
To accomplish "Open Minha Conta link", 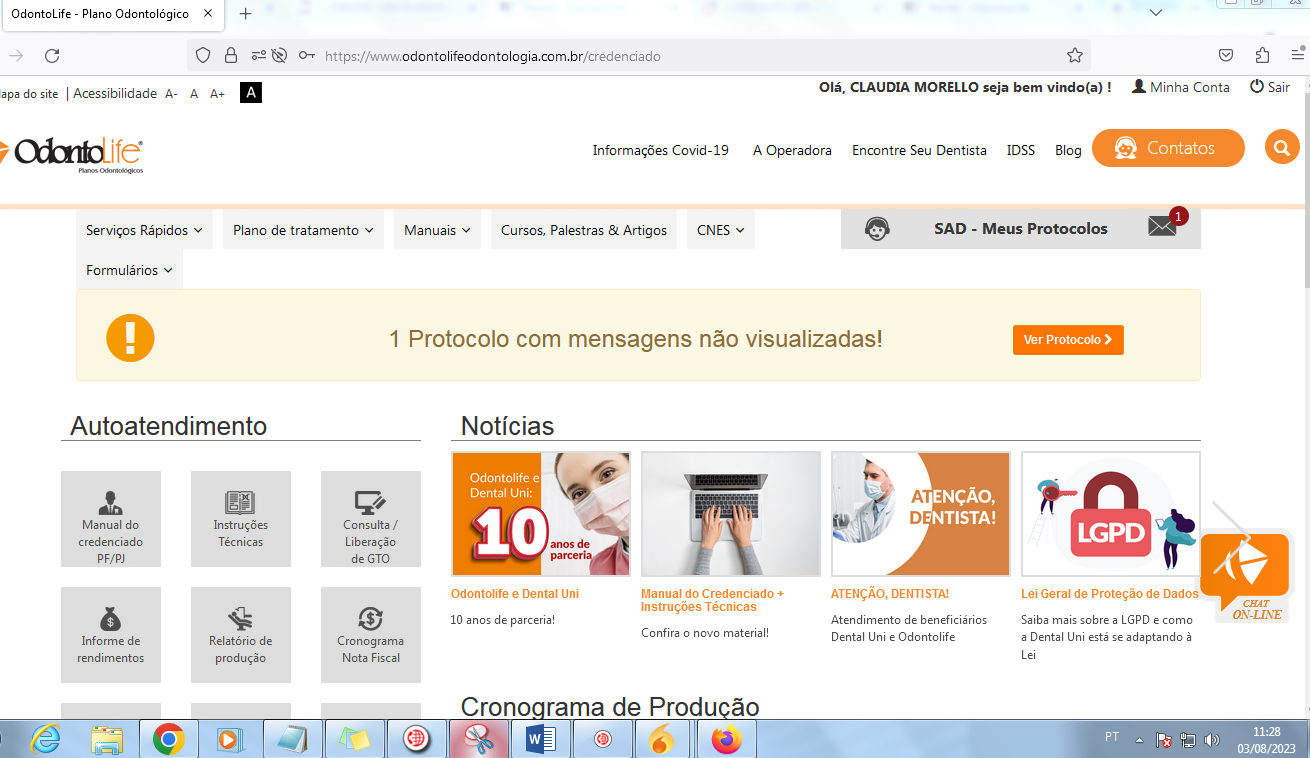I will click(x=1181, y=87).
